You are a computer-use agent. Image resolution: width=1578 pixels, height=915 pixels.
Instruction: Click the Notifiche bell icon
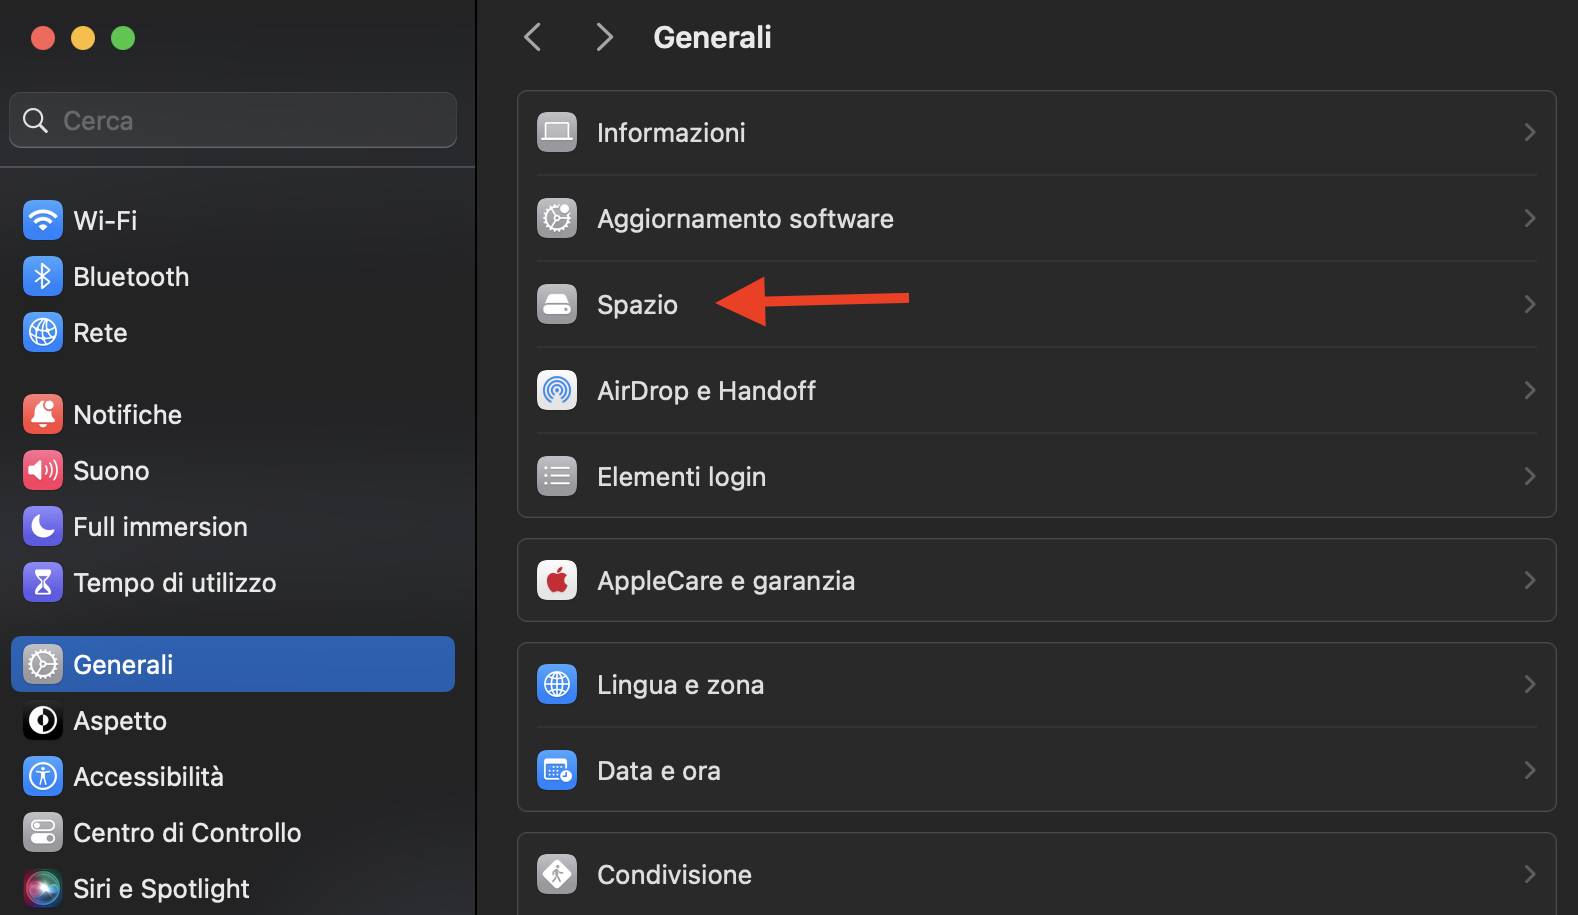(x=43, y=414)
